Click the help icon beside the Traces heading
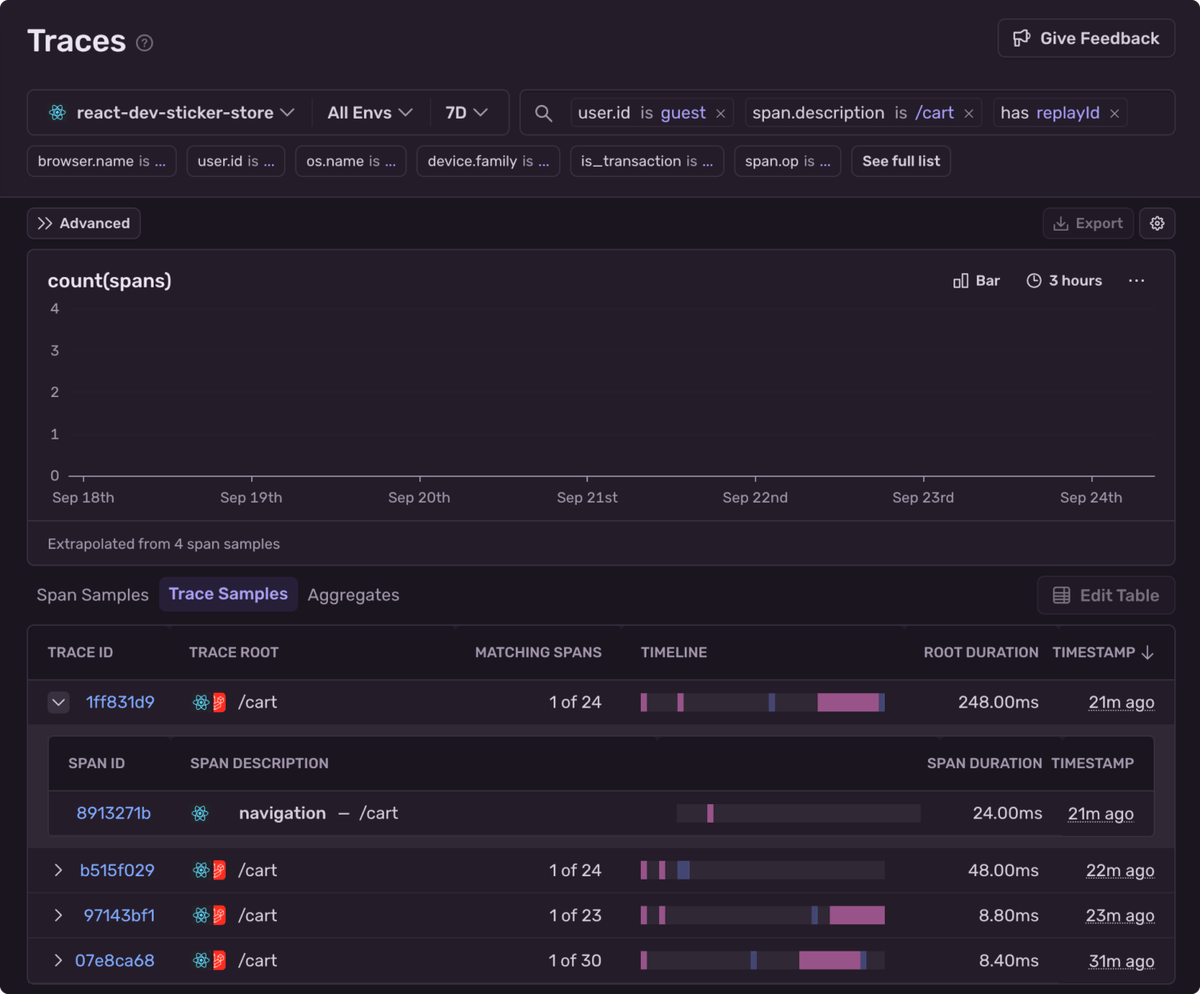Viewport: 1200px width, 994px height. tap(144, 42)
